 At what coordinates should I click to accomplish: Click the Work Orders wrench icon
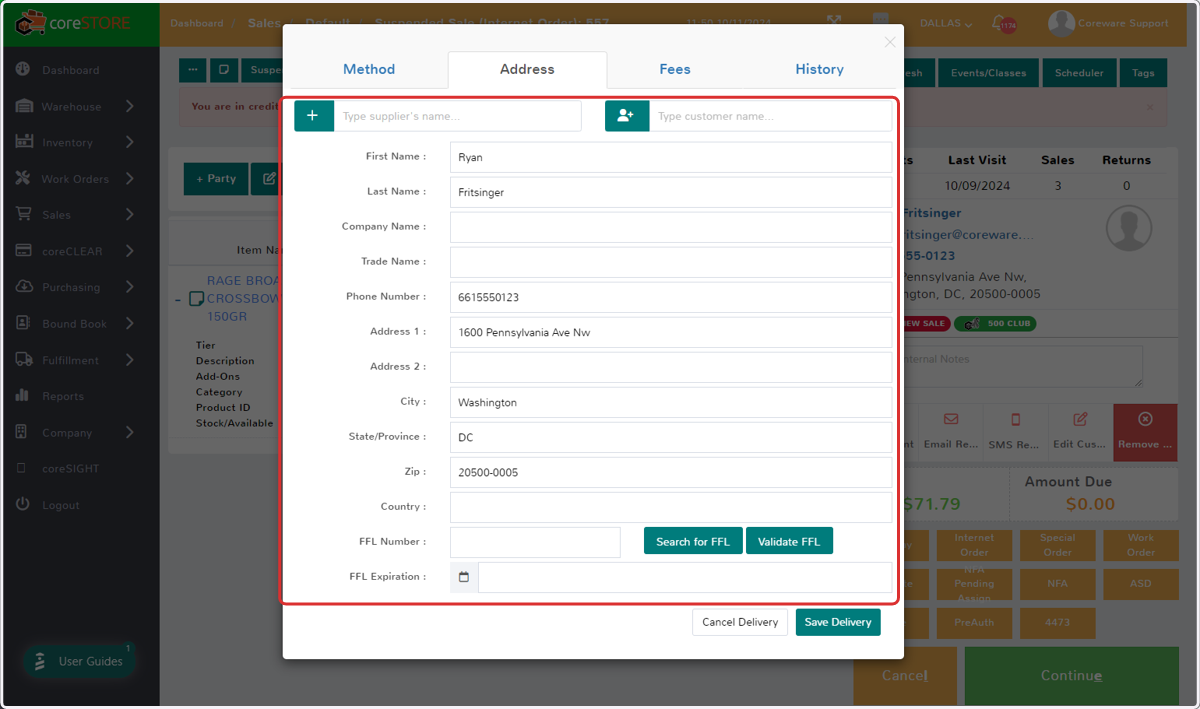click(x=23, y=179)
